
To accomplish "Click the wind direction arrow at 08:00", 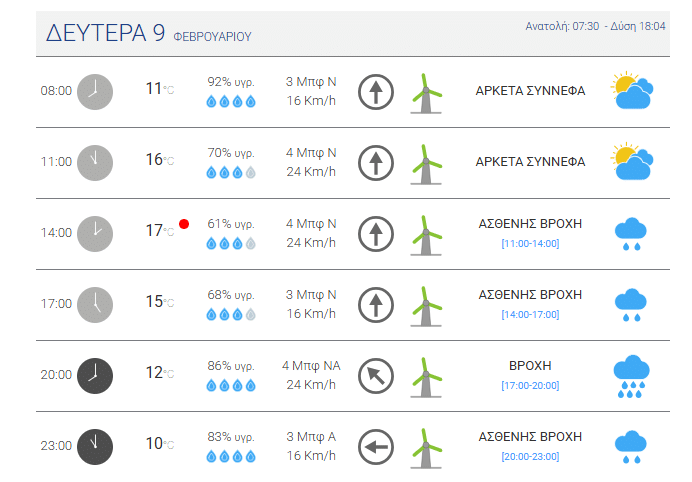I will pos(376,91).
